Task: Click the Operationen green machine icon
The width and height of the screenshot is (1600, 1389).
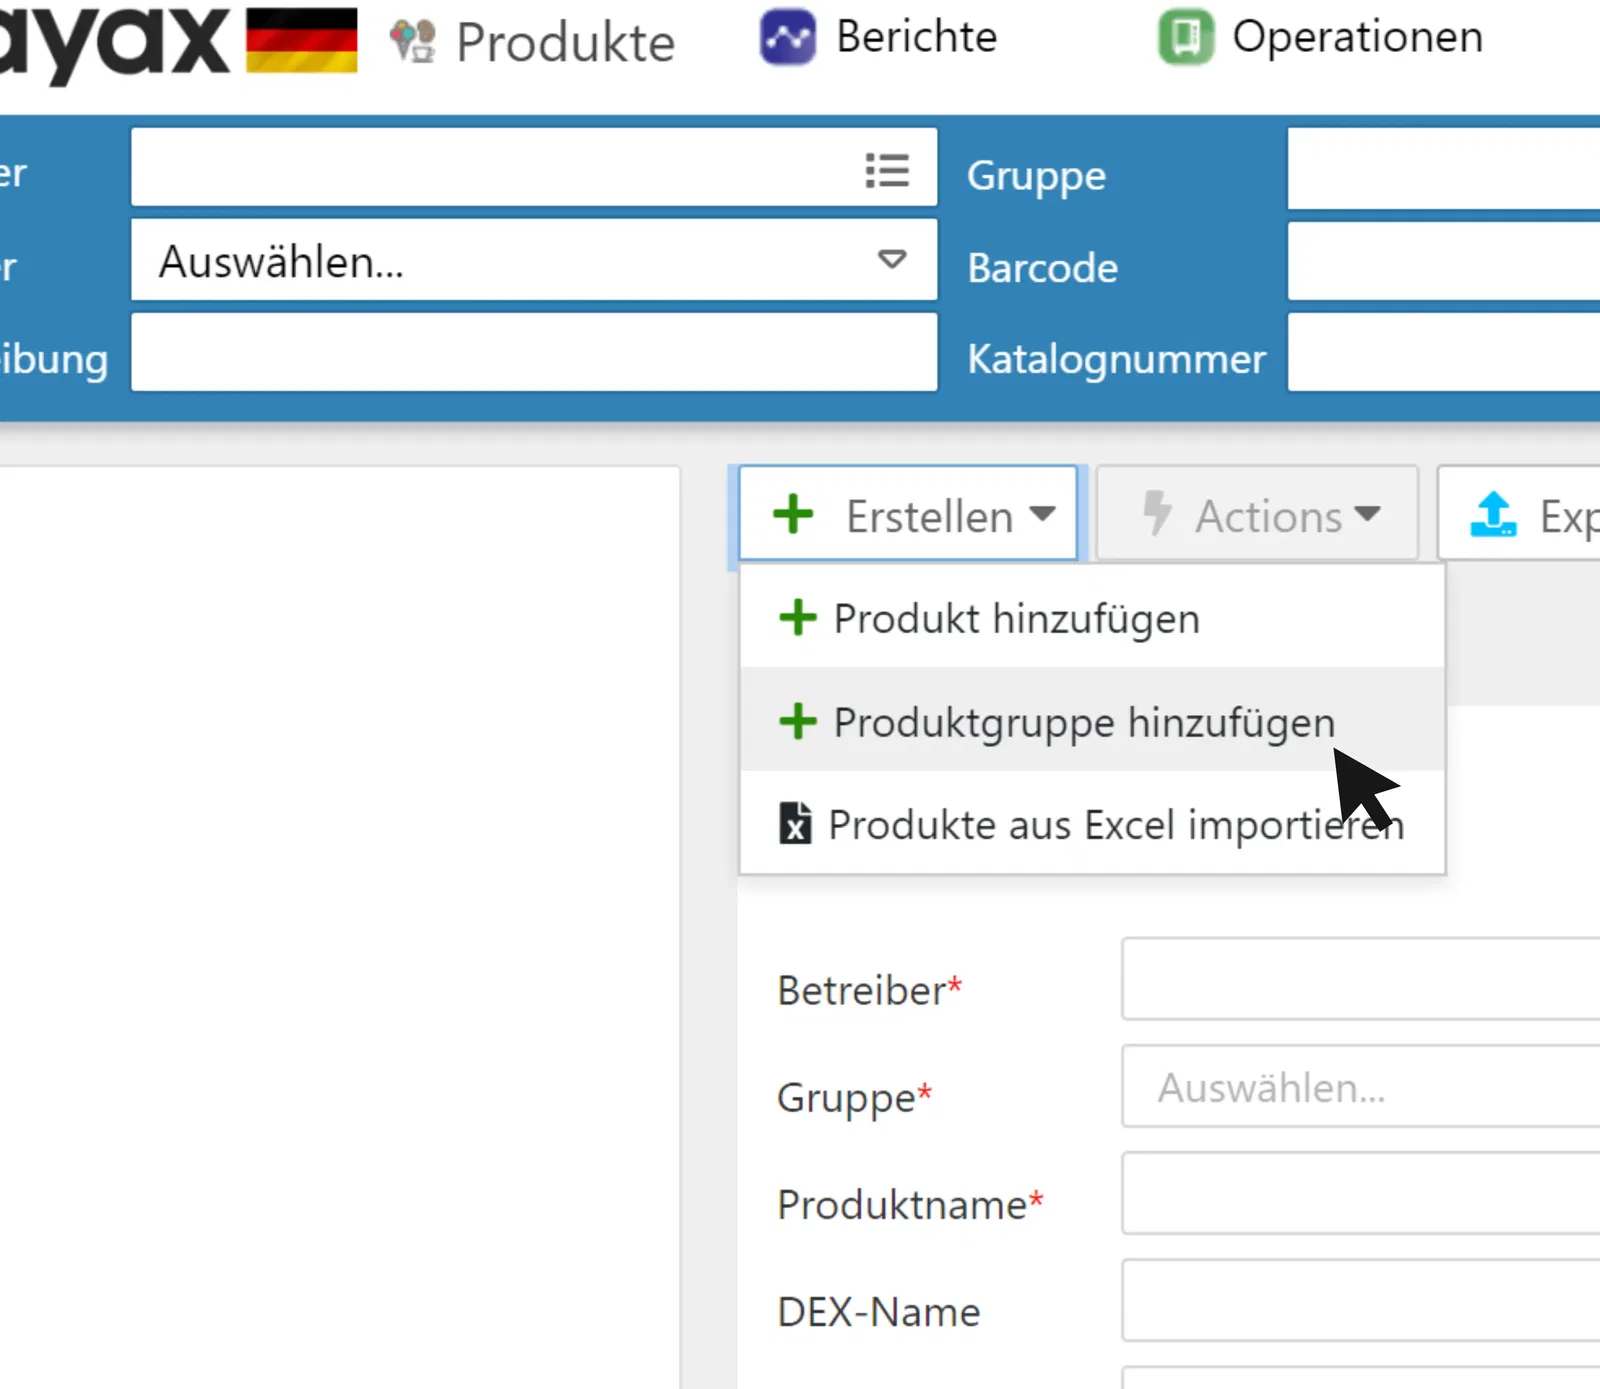Action: [x=1185, y=38]
